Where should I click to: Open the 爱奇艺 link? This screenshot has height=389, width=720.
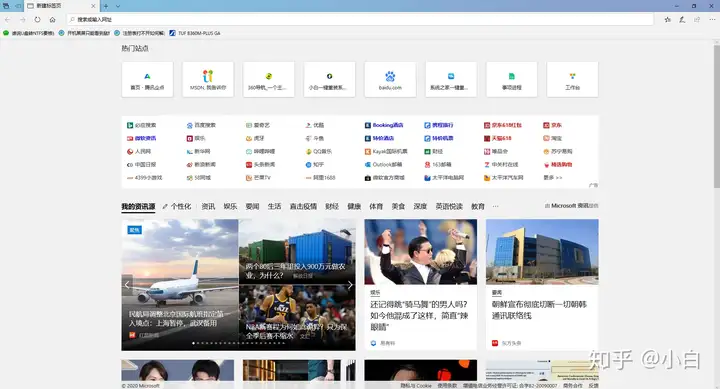[258, 125]
